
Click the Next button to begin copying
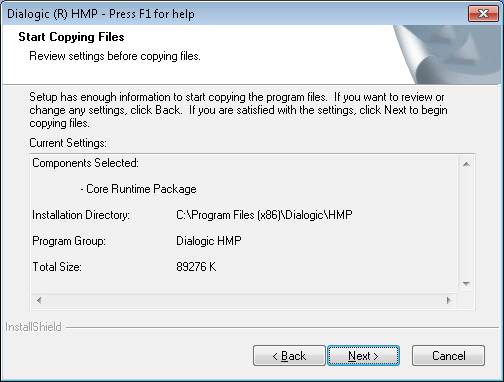pyautogui.click(x=363, y=356)
